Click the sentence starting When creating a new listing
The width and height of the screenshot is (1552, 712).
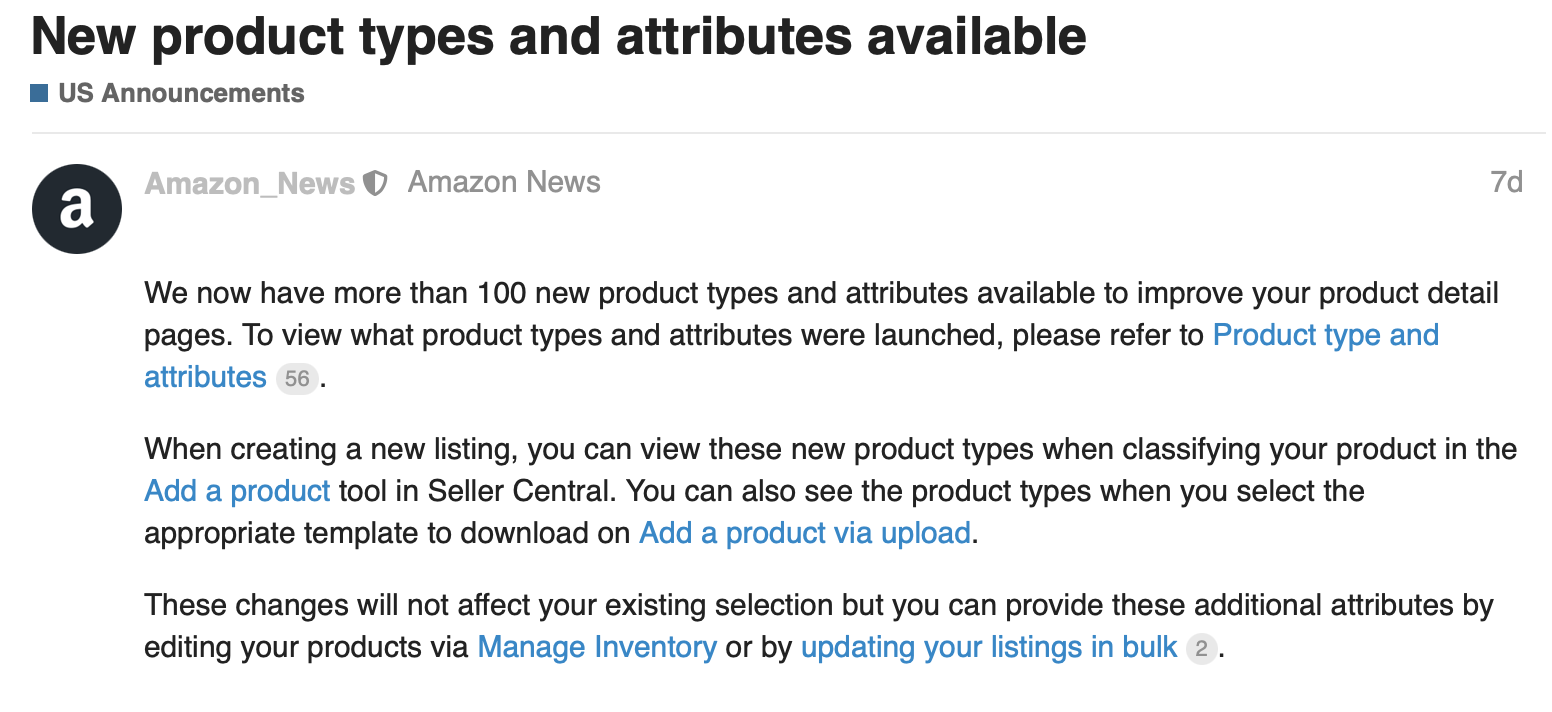[831, 470]
